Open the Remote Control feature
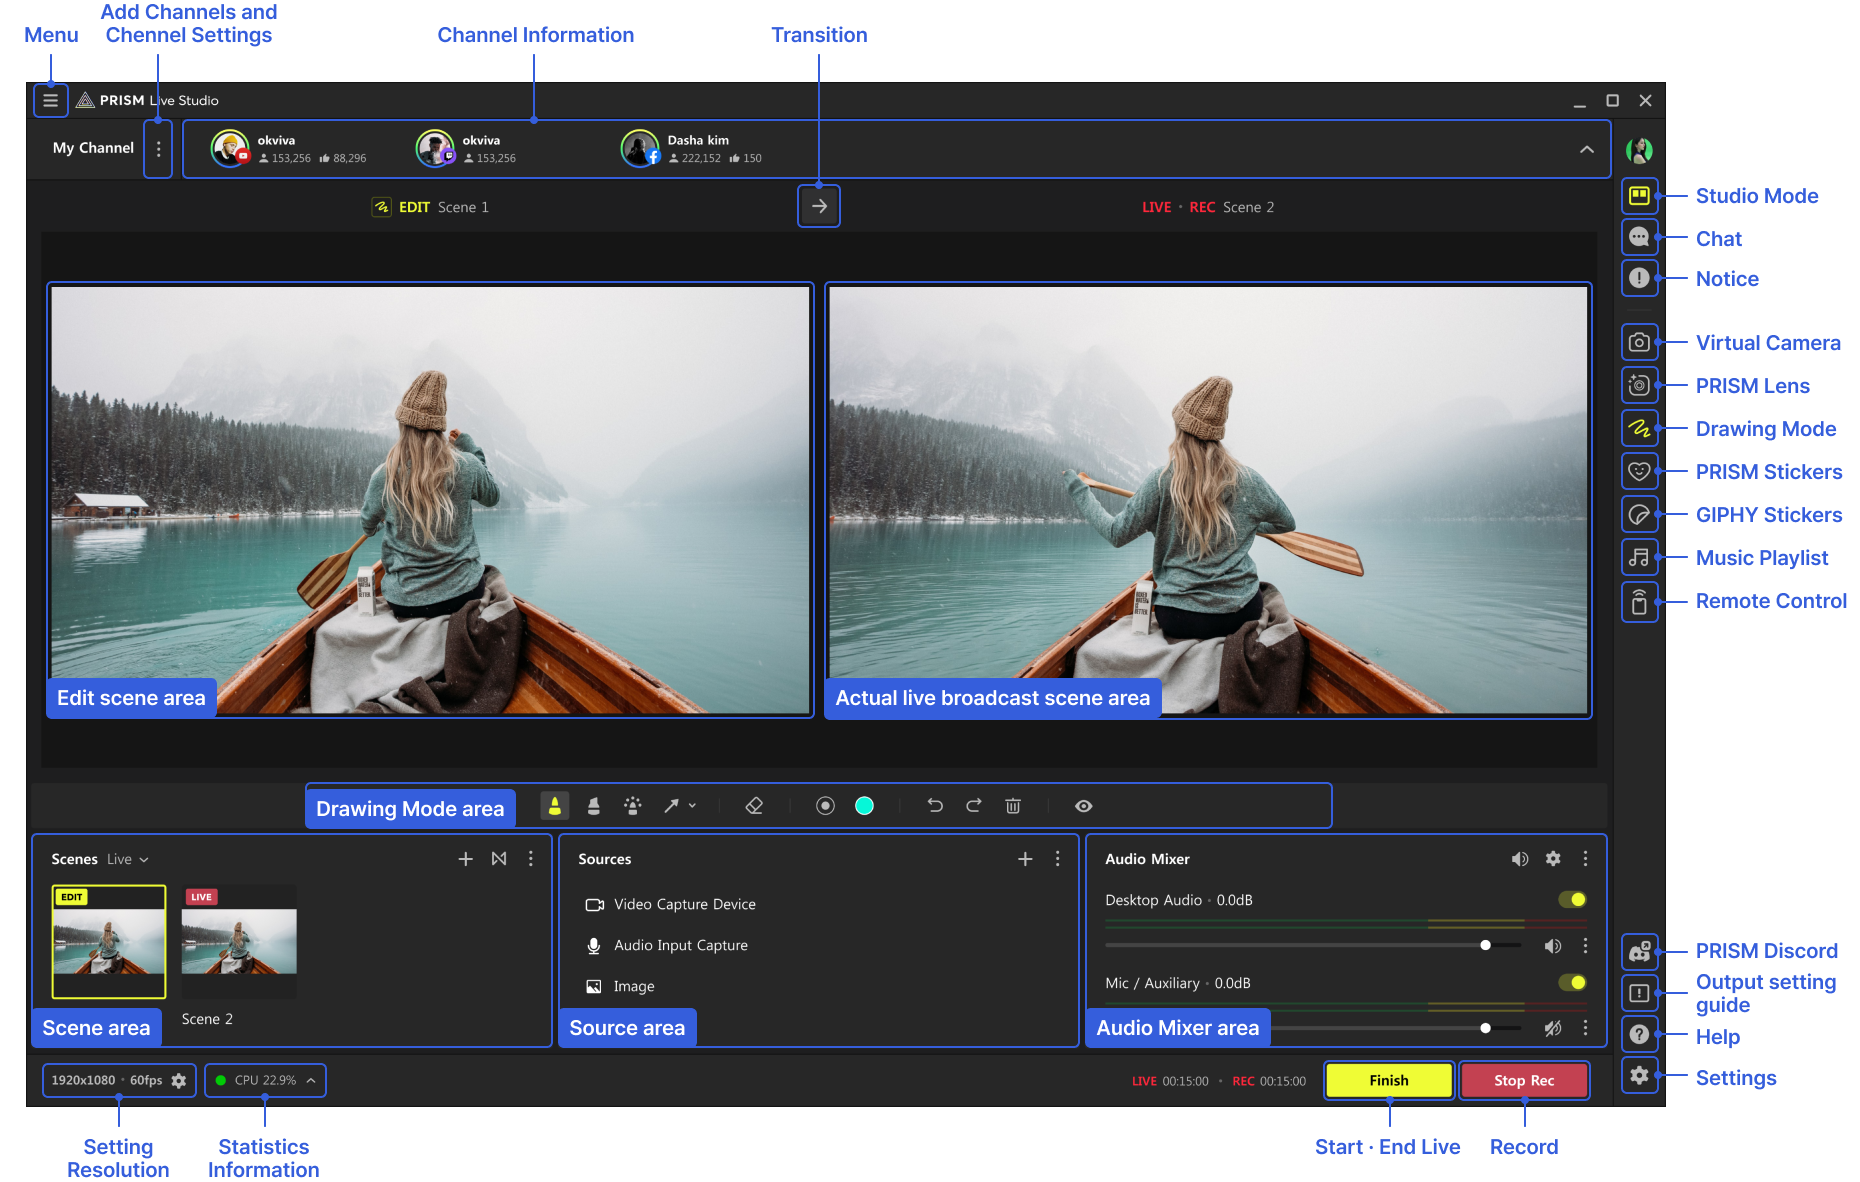Viewport: 1860px width, 1182px height. click(x=1639, y=601)
